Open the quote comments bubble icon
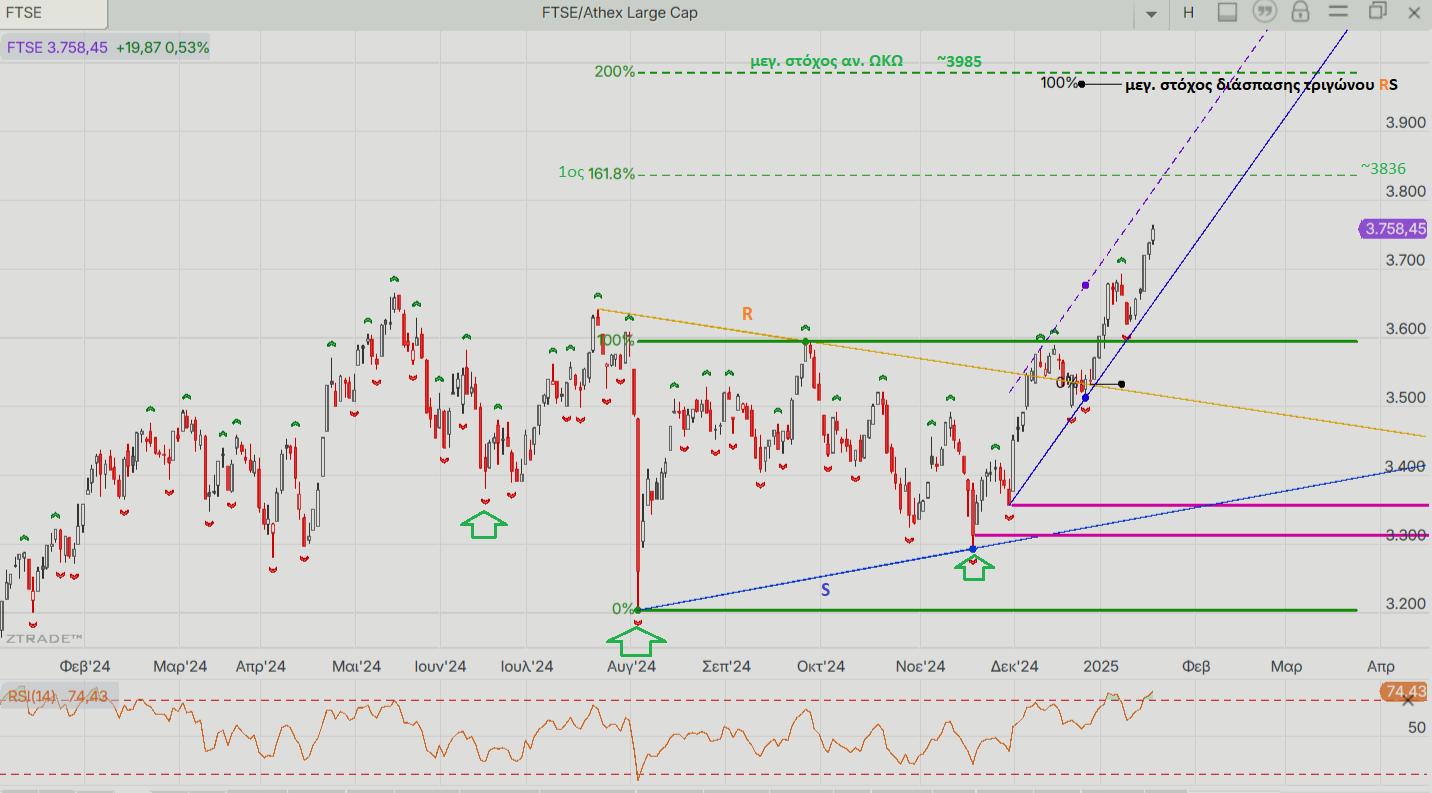This screenshot has height=793, width=1432. (1265, 12)
